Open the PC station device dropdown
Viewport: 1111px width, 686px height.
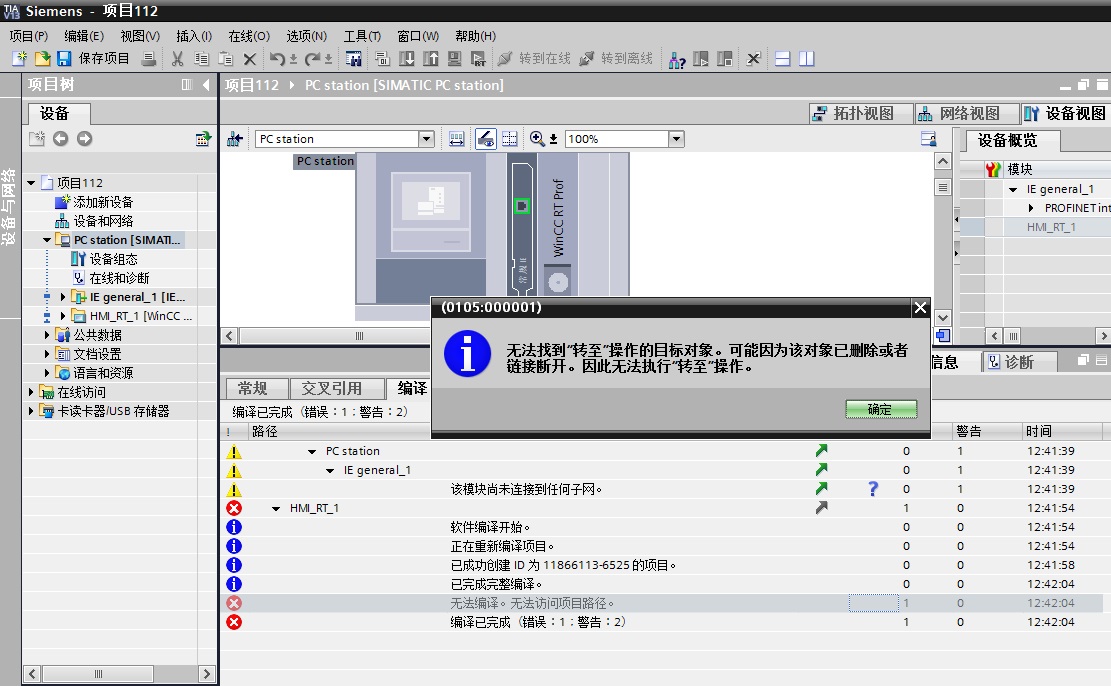click(x=426, y=139)
